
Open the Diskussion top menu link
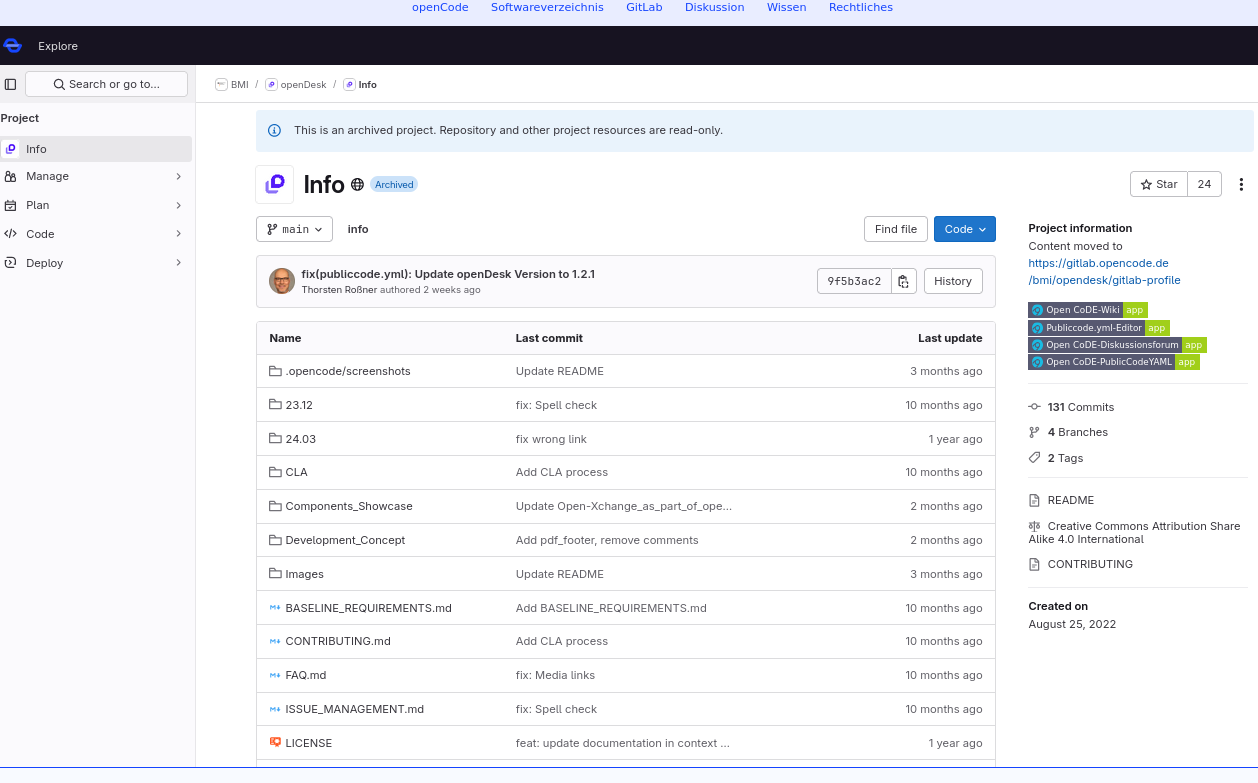[x=715, y=7]
